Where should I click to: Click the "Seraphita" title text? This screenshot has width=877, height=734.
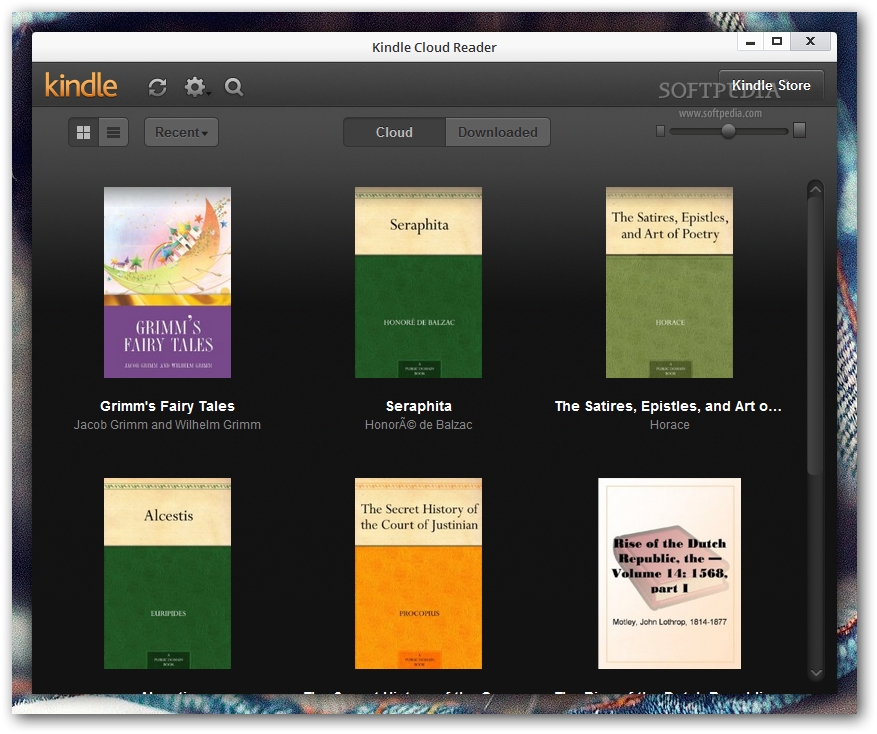point(418,406)
